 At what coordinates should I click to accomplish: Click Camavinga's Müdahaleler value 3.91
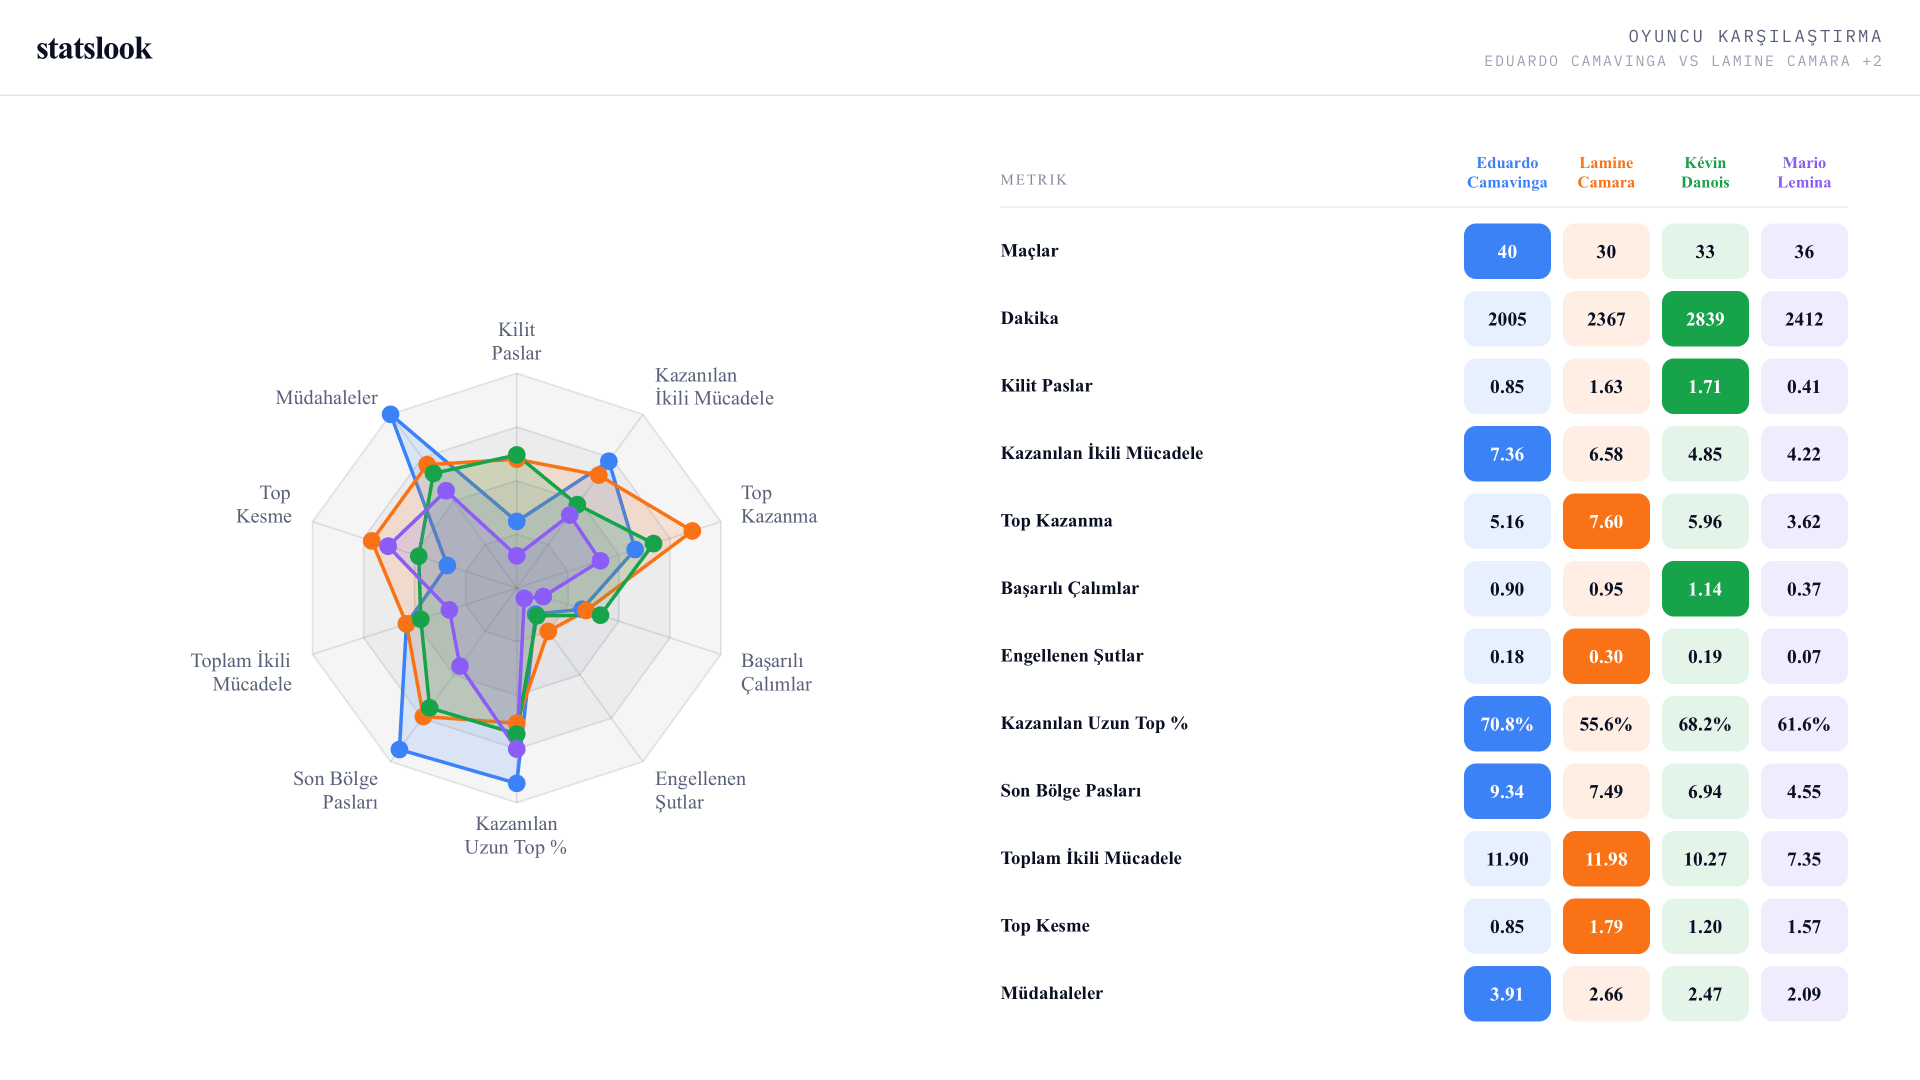1507,994
